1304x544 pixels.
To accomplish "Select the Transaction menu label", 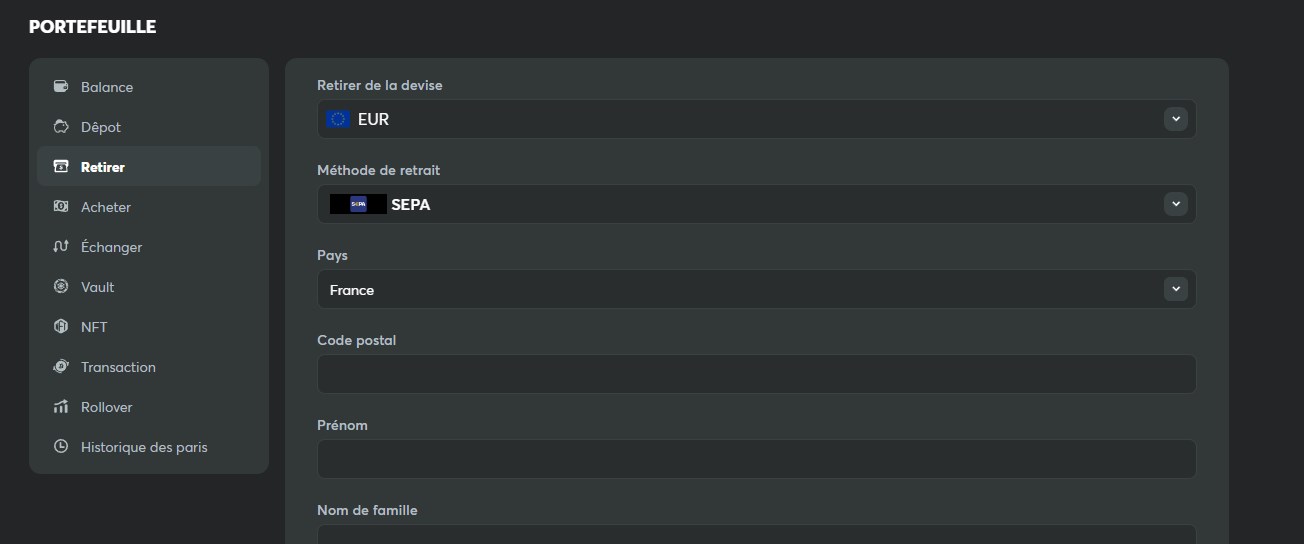I will click(118, 367).
